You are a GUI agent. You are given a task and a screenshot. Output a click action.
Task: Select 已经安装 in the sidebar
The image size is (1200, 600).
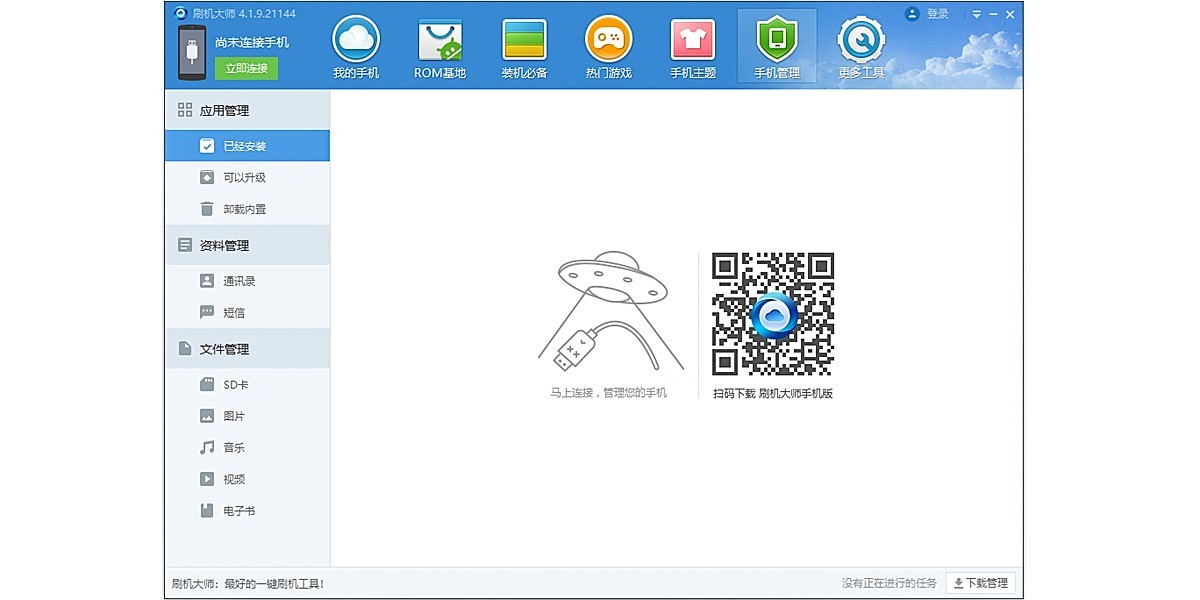(x=245, y=146)
